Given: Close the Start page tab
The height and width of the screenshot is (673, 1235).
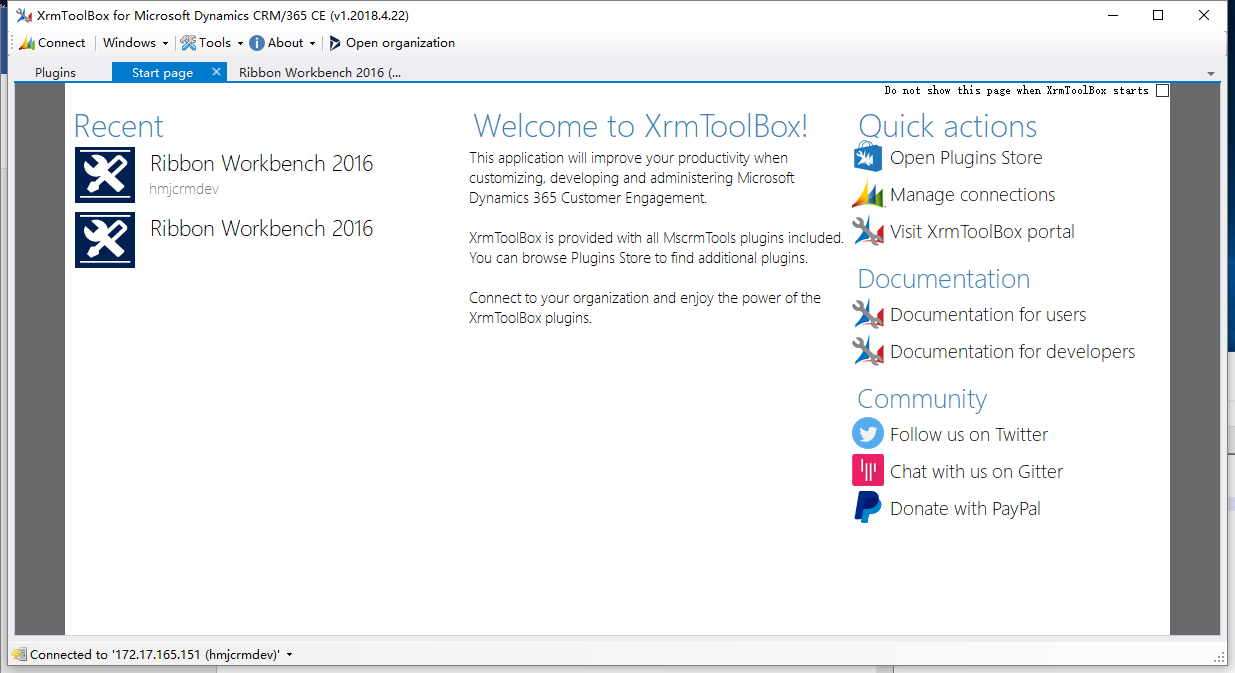Looking at the screenshot, I should [x=216, y=72].
